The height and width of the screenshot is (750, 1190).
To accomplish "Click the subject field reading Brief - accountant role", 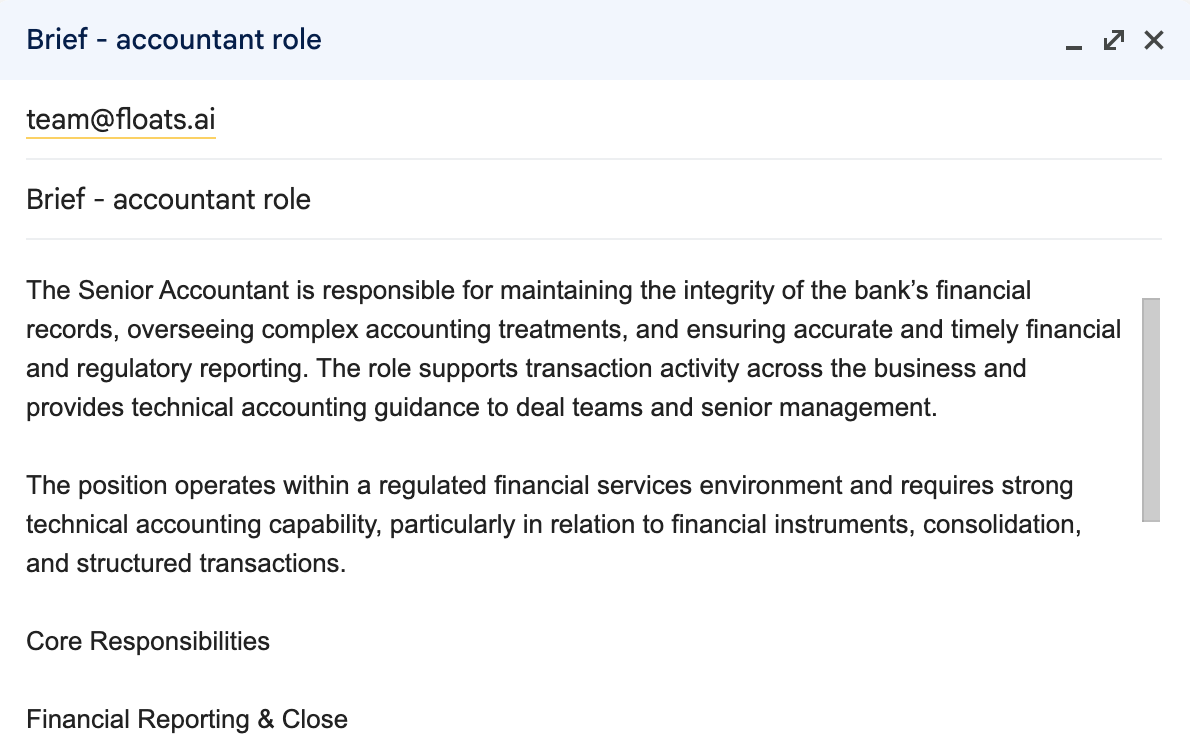I will [169, 200].
